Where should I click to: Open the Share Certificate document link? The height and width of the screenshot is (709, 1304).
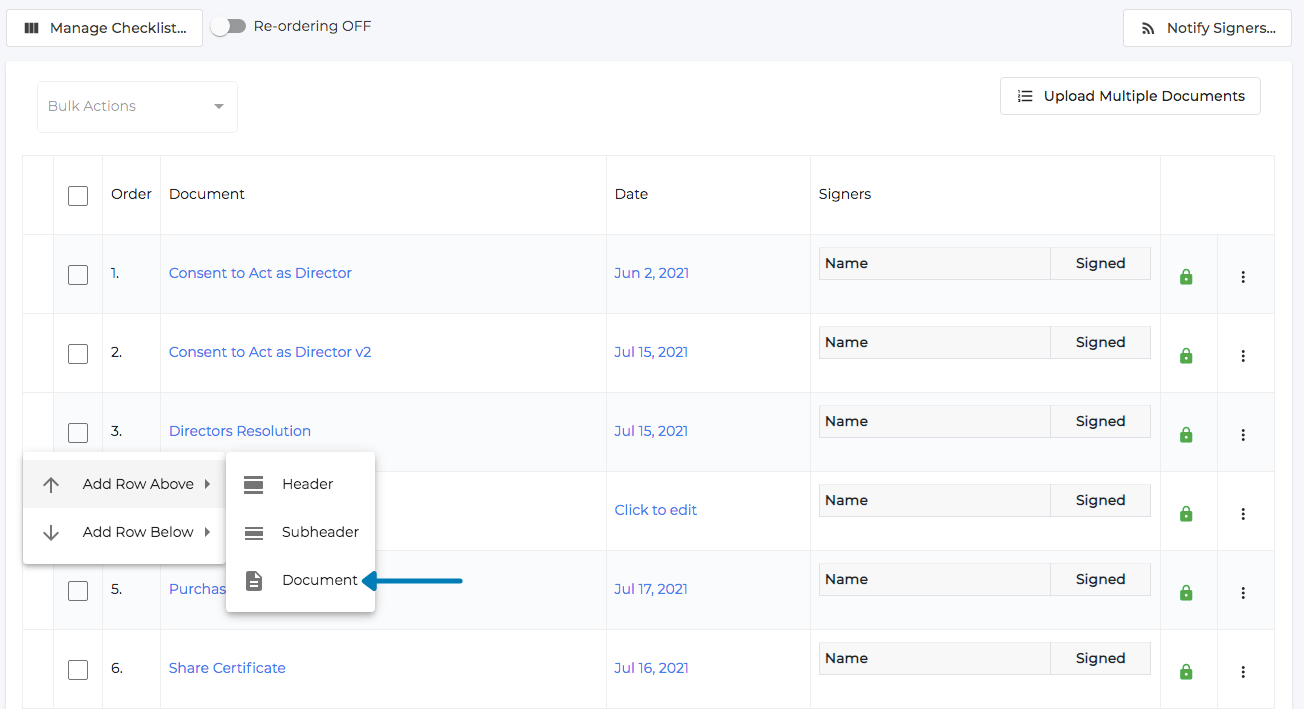point(227,667)
